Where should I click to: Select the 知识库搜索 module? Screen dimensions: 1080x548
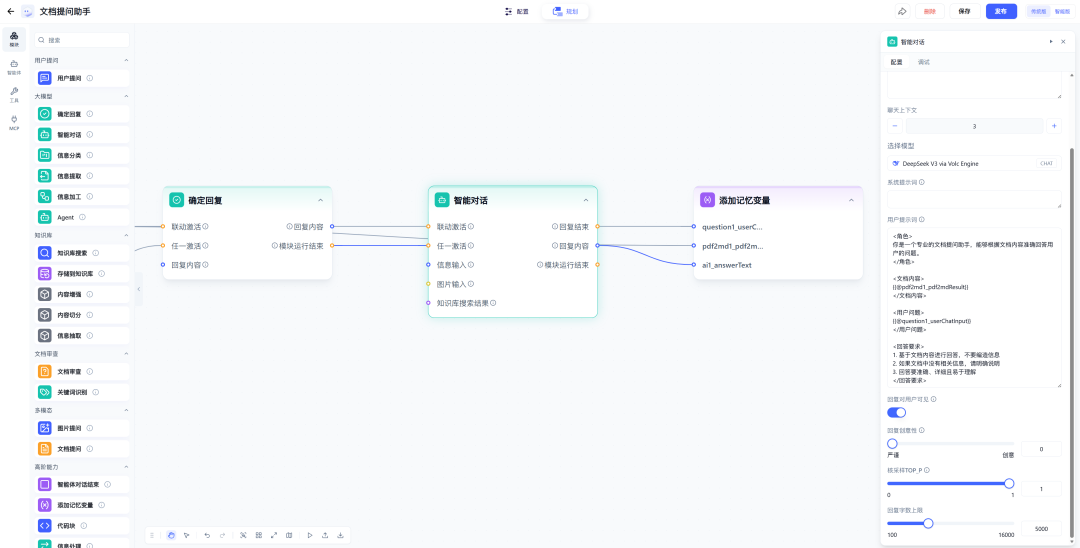click(x=82, y=253)
